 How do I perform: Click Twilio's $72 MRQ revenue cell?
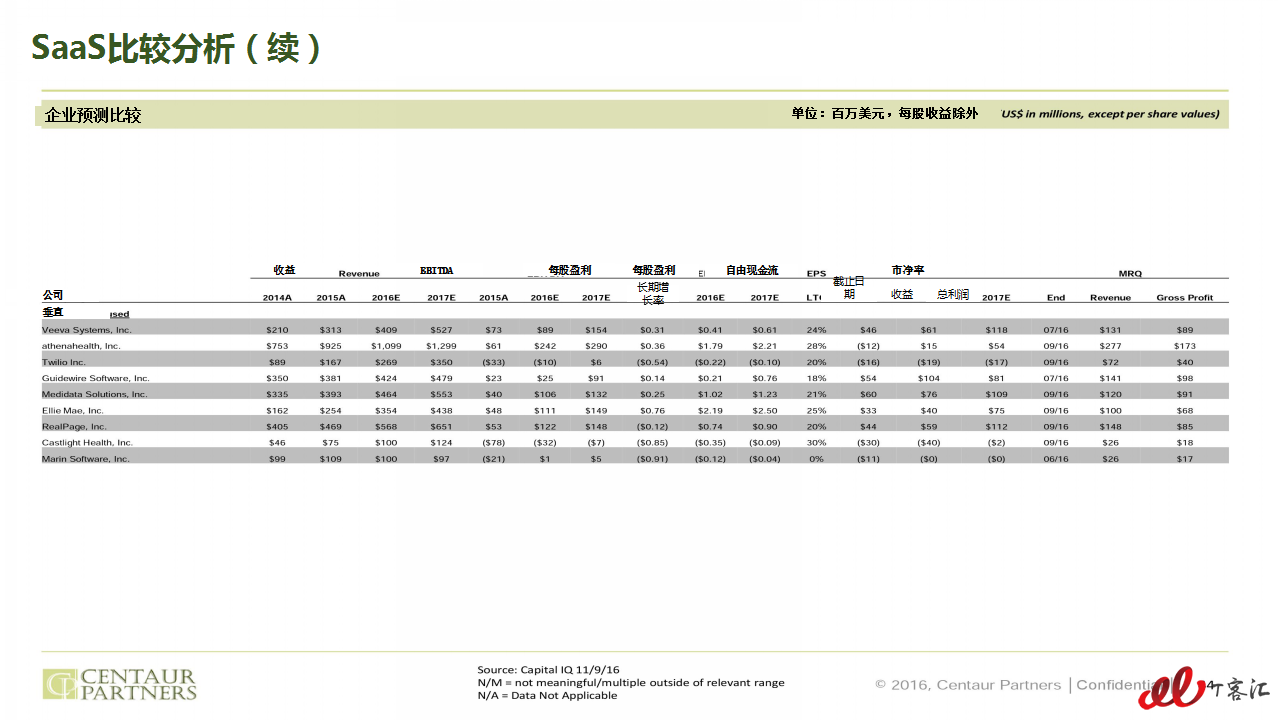1110,362
